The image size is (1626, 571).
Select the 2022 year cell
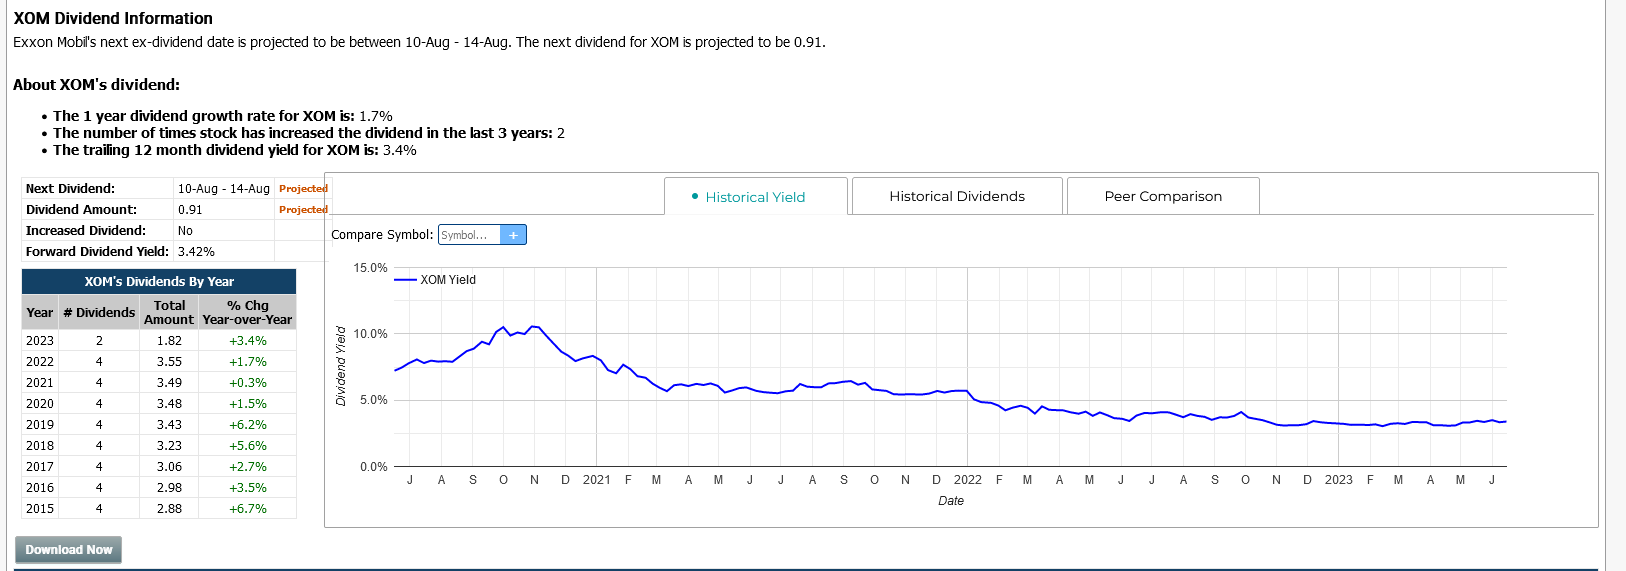click(x=40, y=362)
